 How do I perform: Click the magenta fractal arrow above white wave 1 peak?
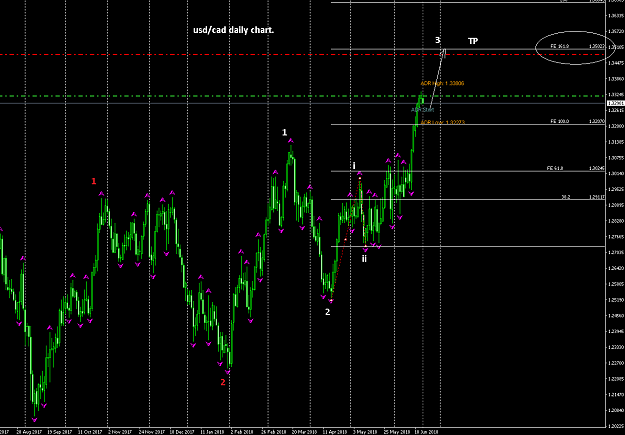coord(291,140)
